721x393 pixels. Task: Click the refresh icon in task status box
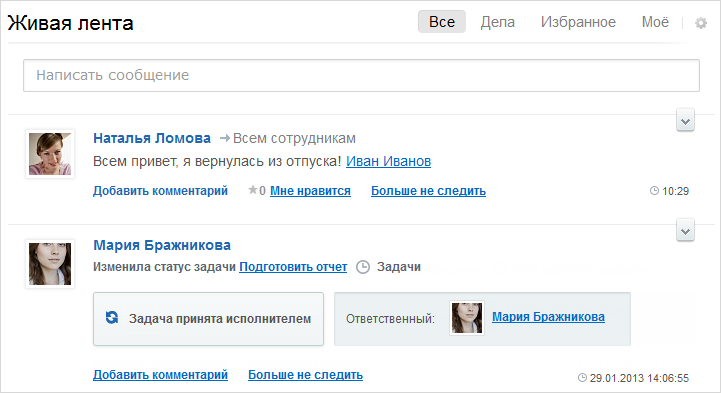(x=112, y=318)
